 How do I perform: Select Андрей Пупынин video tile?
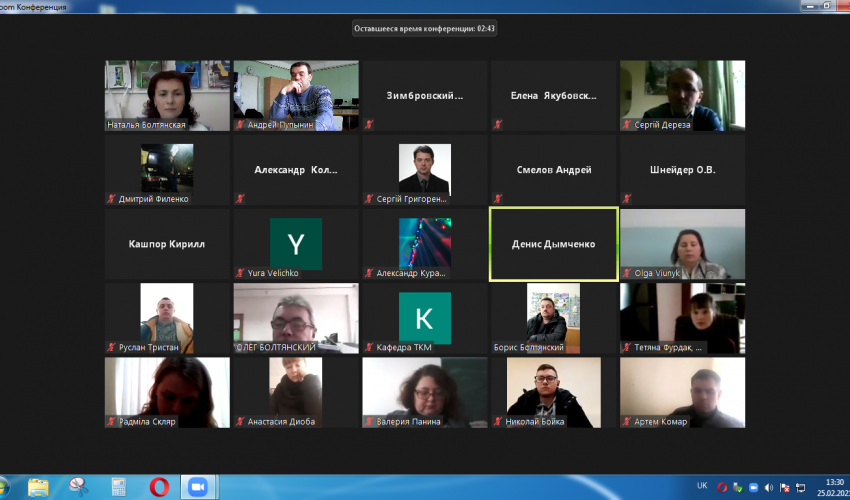tap(296, 95)
